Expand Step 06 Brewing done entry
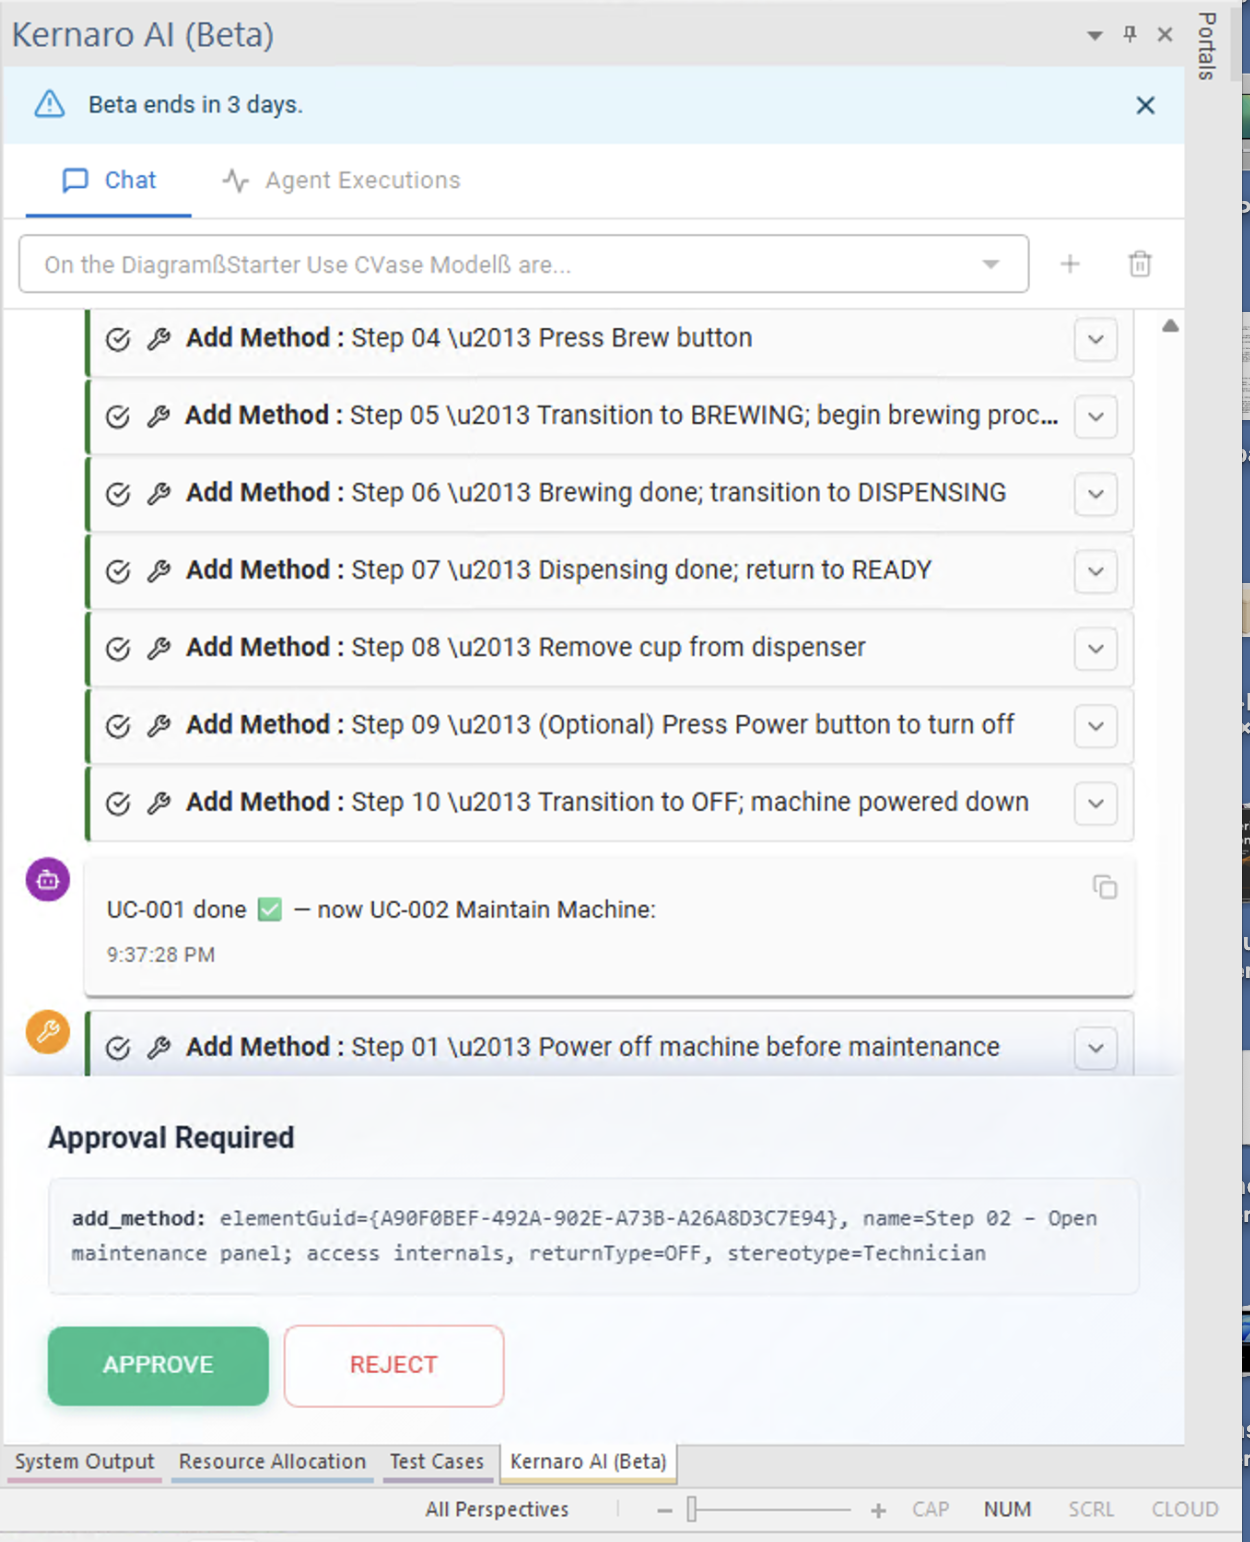Screen dimensions: 1250x1542 (1096, 494)
